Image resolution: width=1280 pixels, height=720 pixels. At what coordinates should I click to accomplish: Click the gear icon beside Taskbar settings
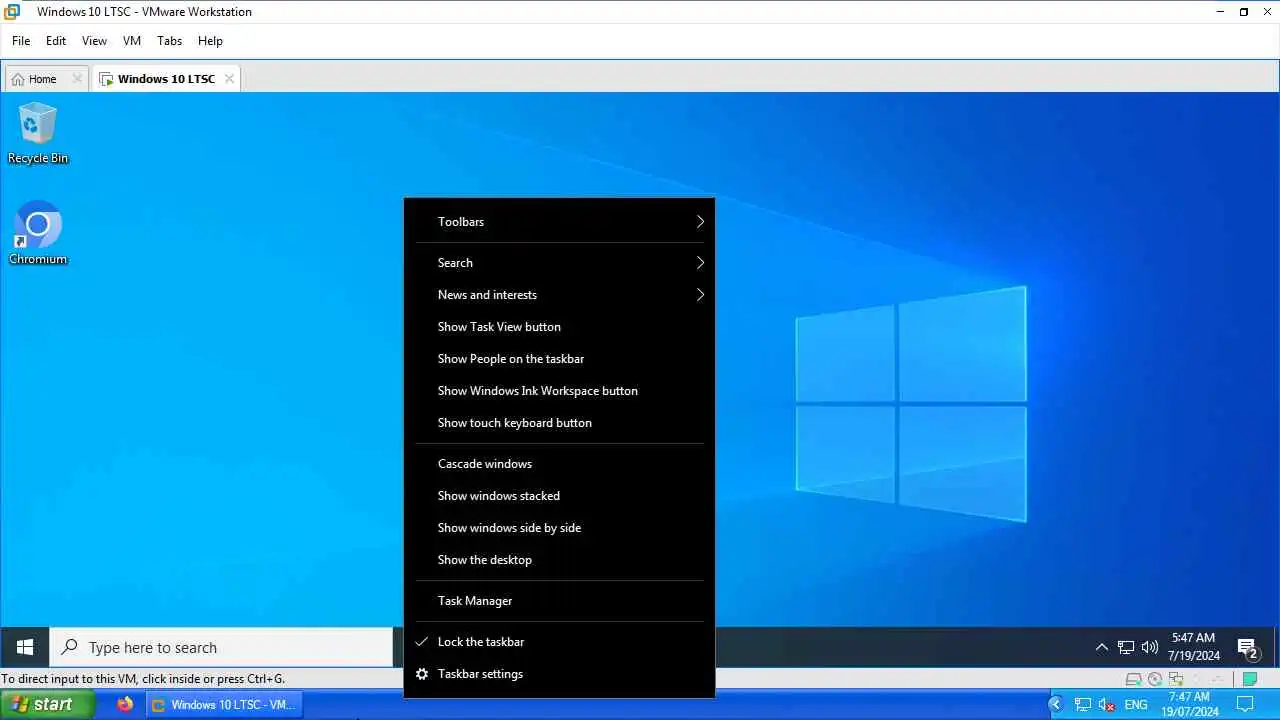(422, 674)
